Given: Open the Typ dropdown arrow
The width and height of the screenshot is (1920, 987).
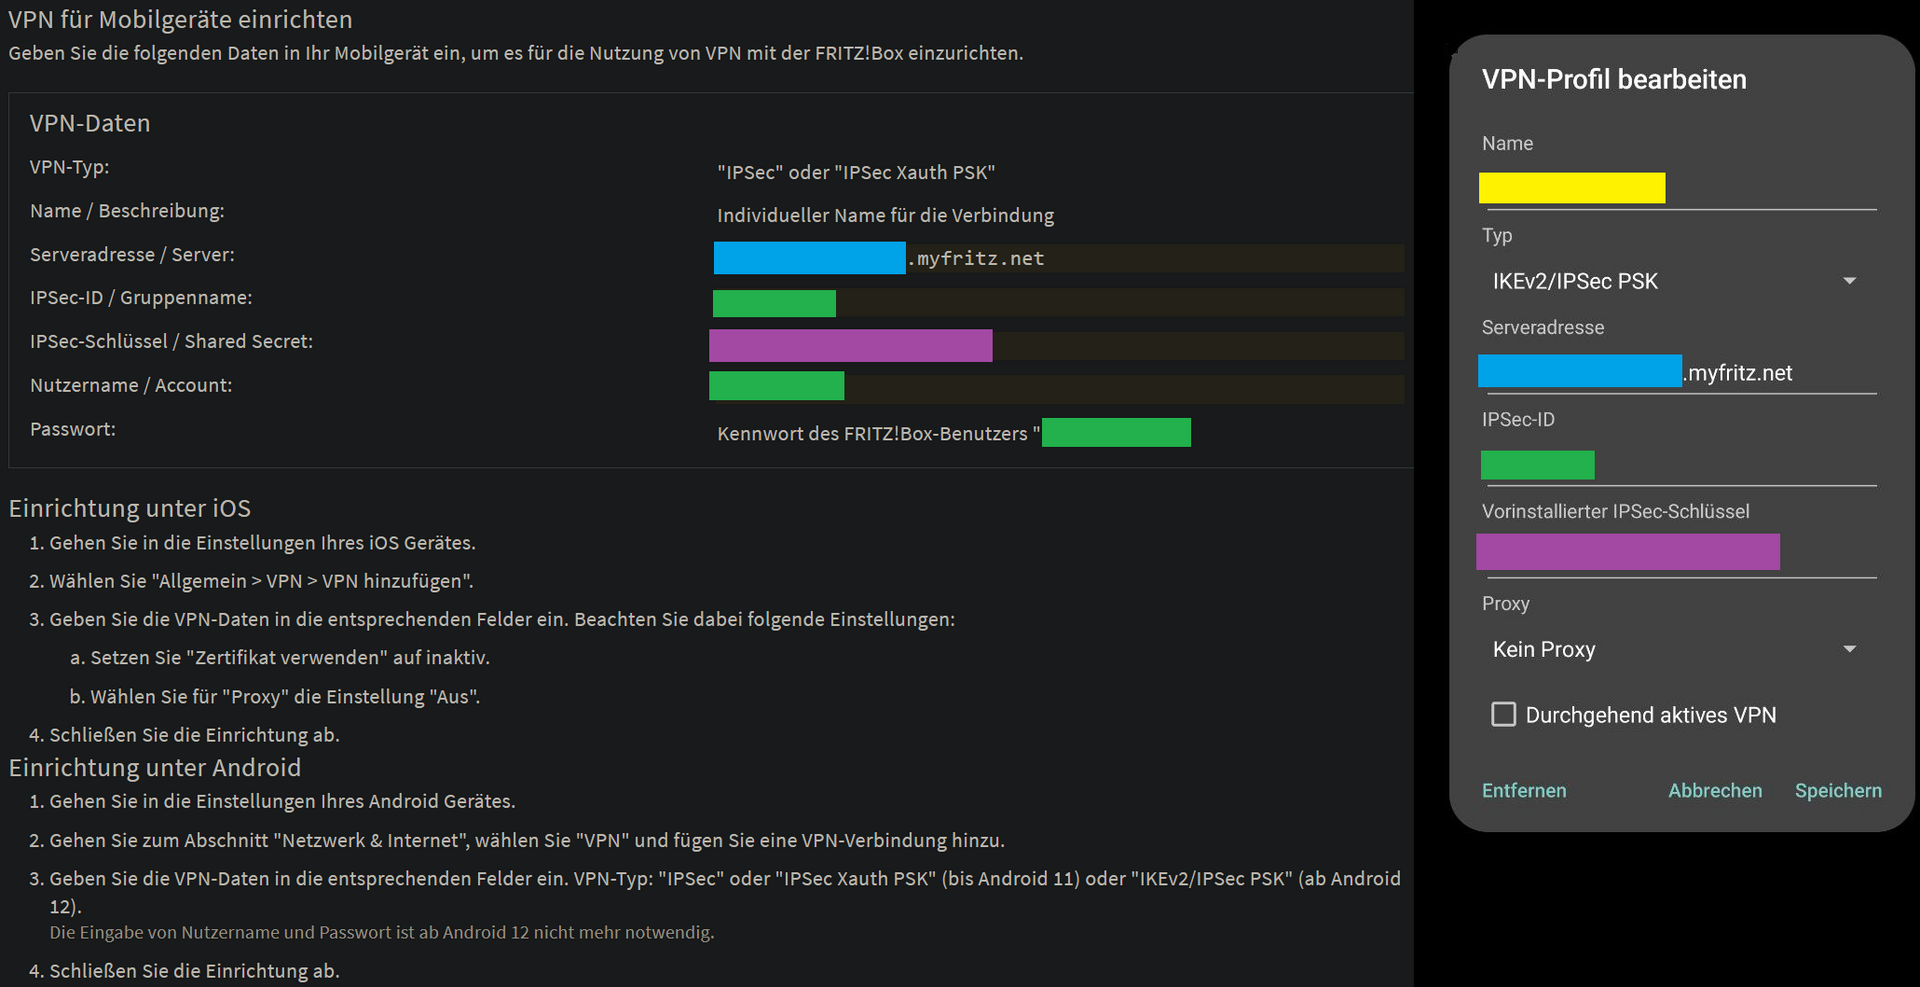Looking at the screenshot, I should click(1849, 281).
